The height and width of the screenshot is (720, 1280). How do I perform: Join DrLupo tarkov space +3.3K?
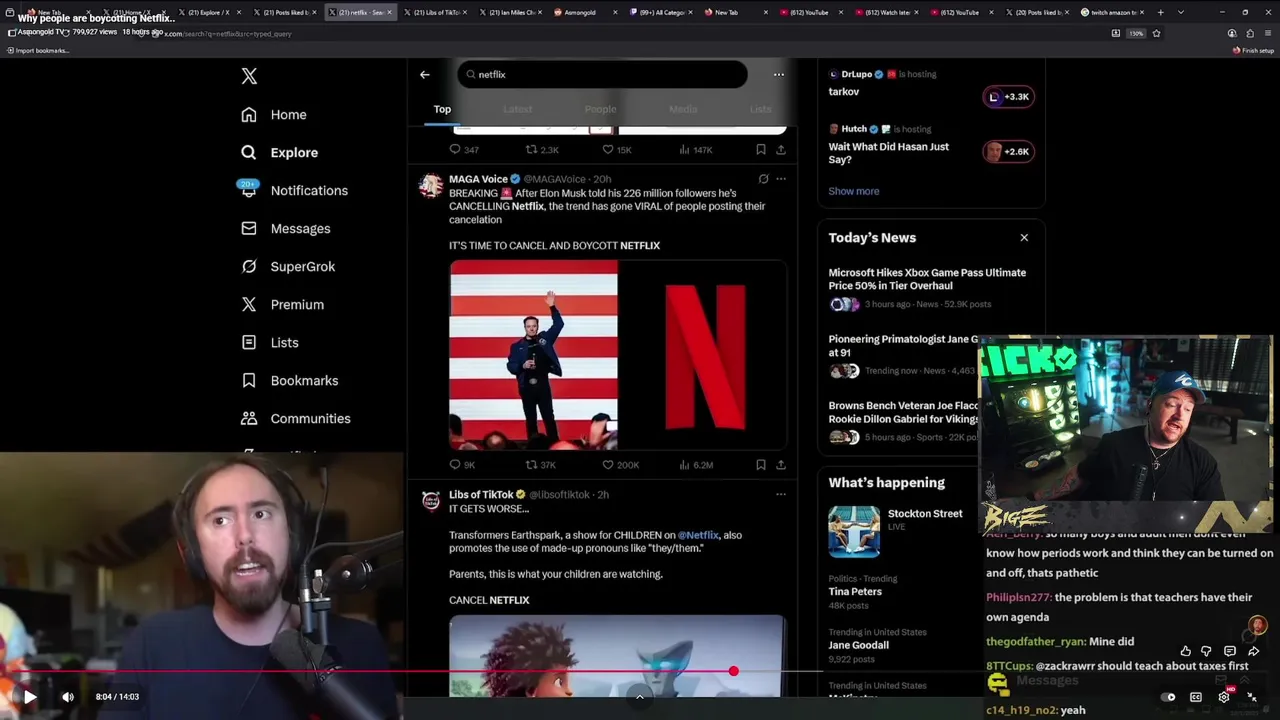1008,97
